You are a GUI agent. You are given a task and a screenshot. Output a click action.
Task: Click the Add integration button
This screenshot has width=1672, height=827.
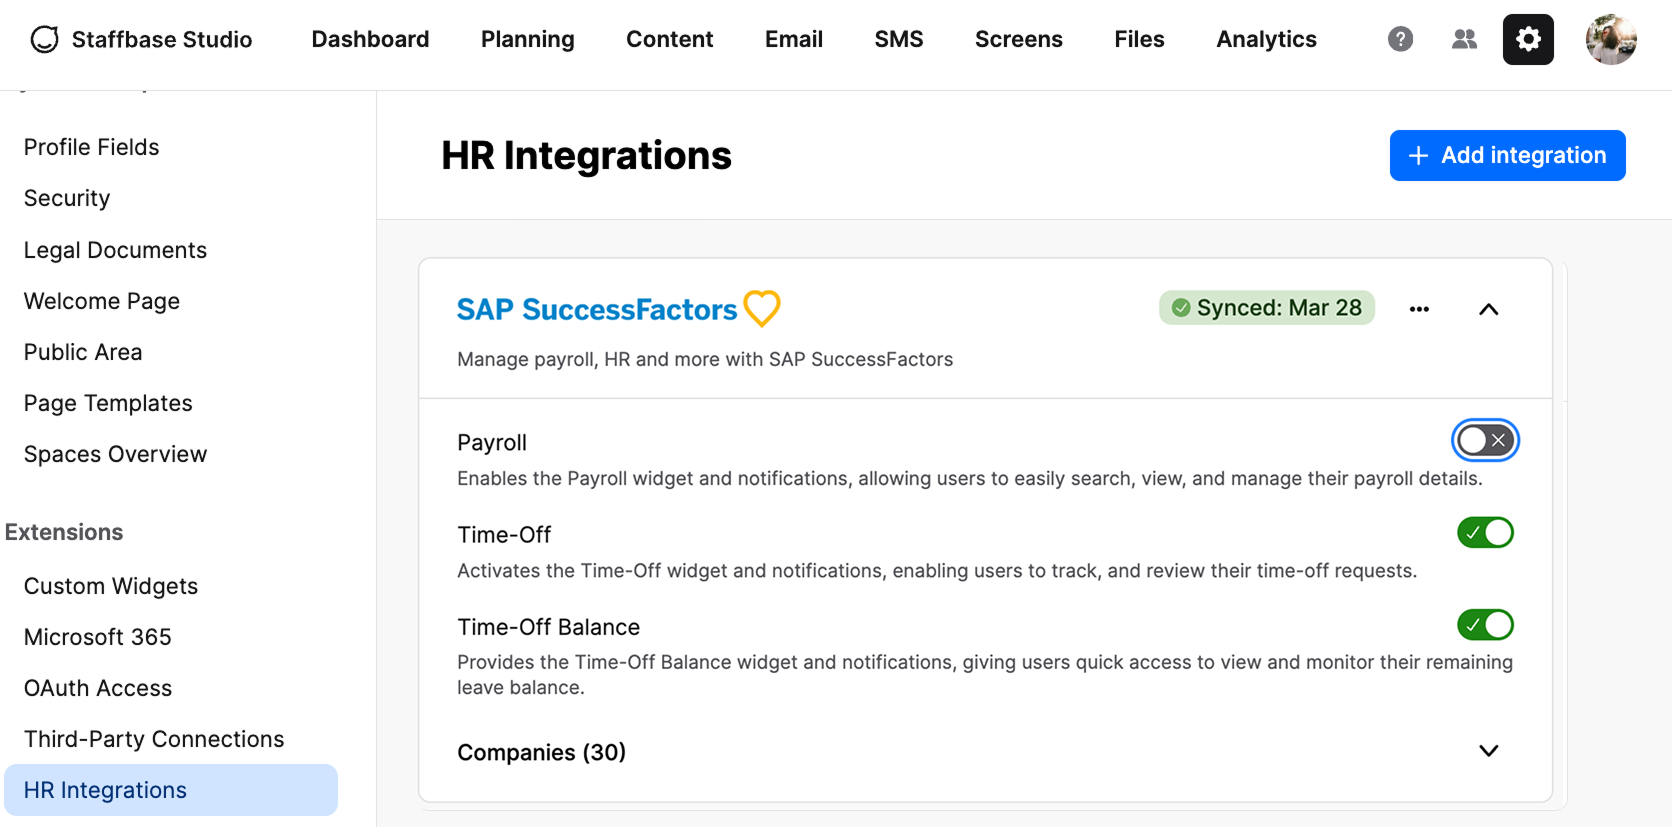coord(1506,155)
